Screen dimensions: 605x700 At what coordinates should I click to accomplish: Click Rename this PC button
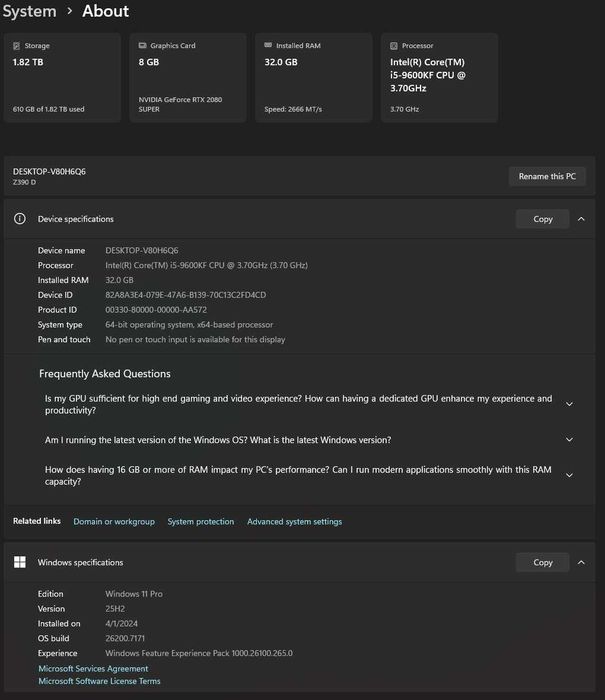point(547,176)
